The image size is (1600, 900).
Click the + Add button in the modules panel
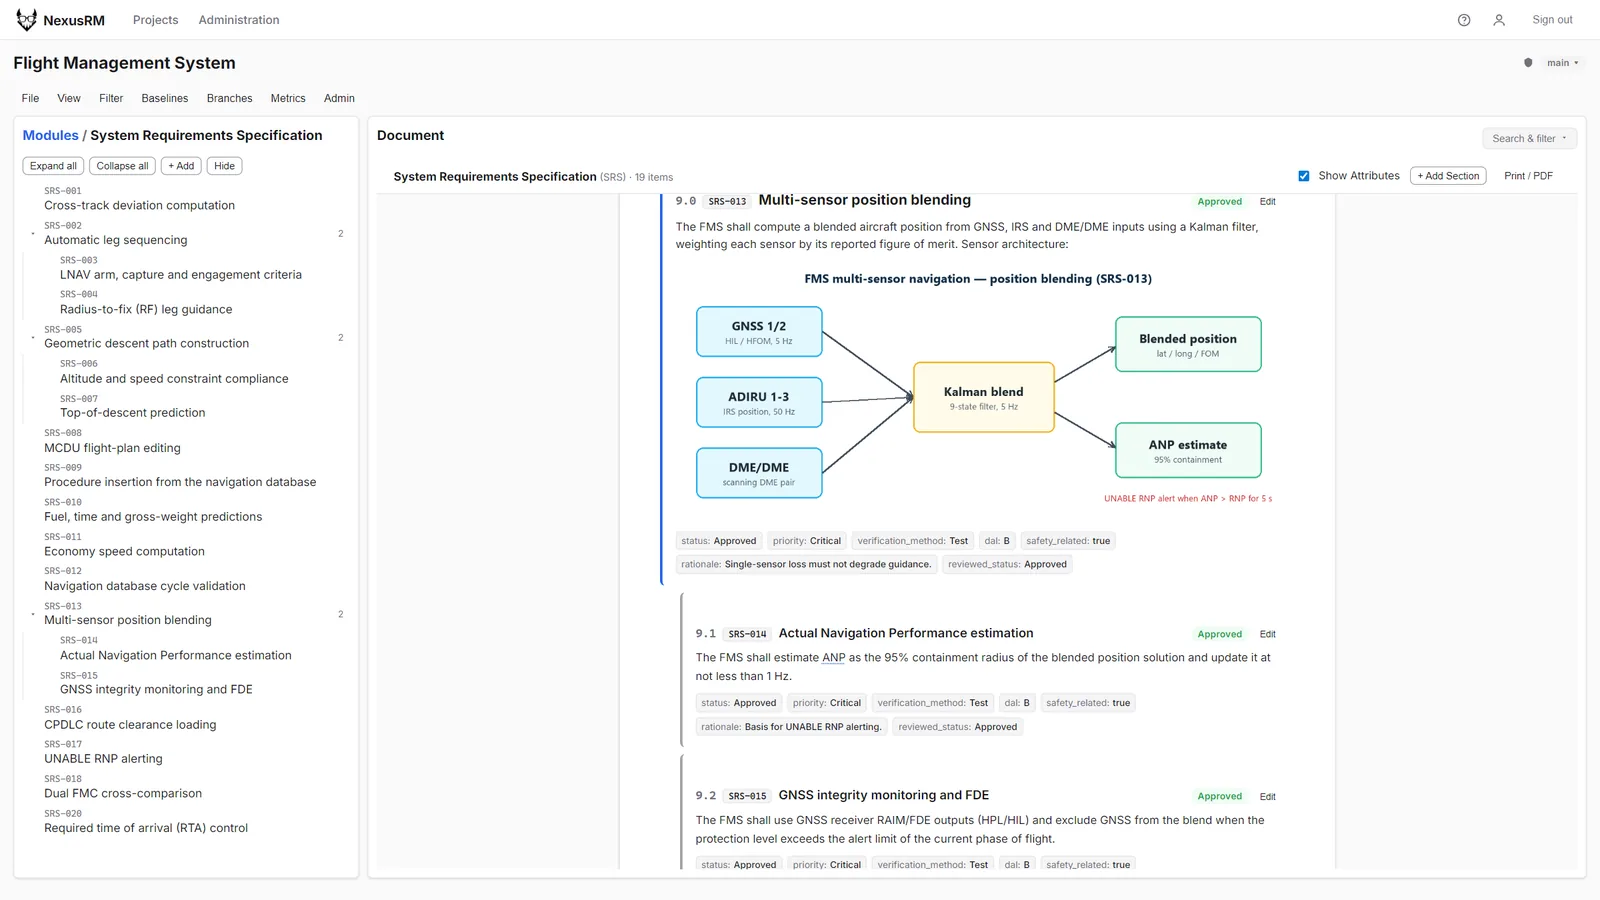pos(181,166)
